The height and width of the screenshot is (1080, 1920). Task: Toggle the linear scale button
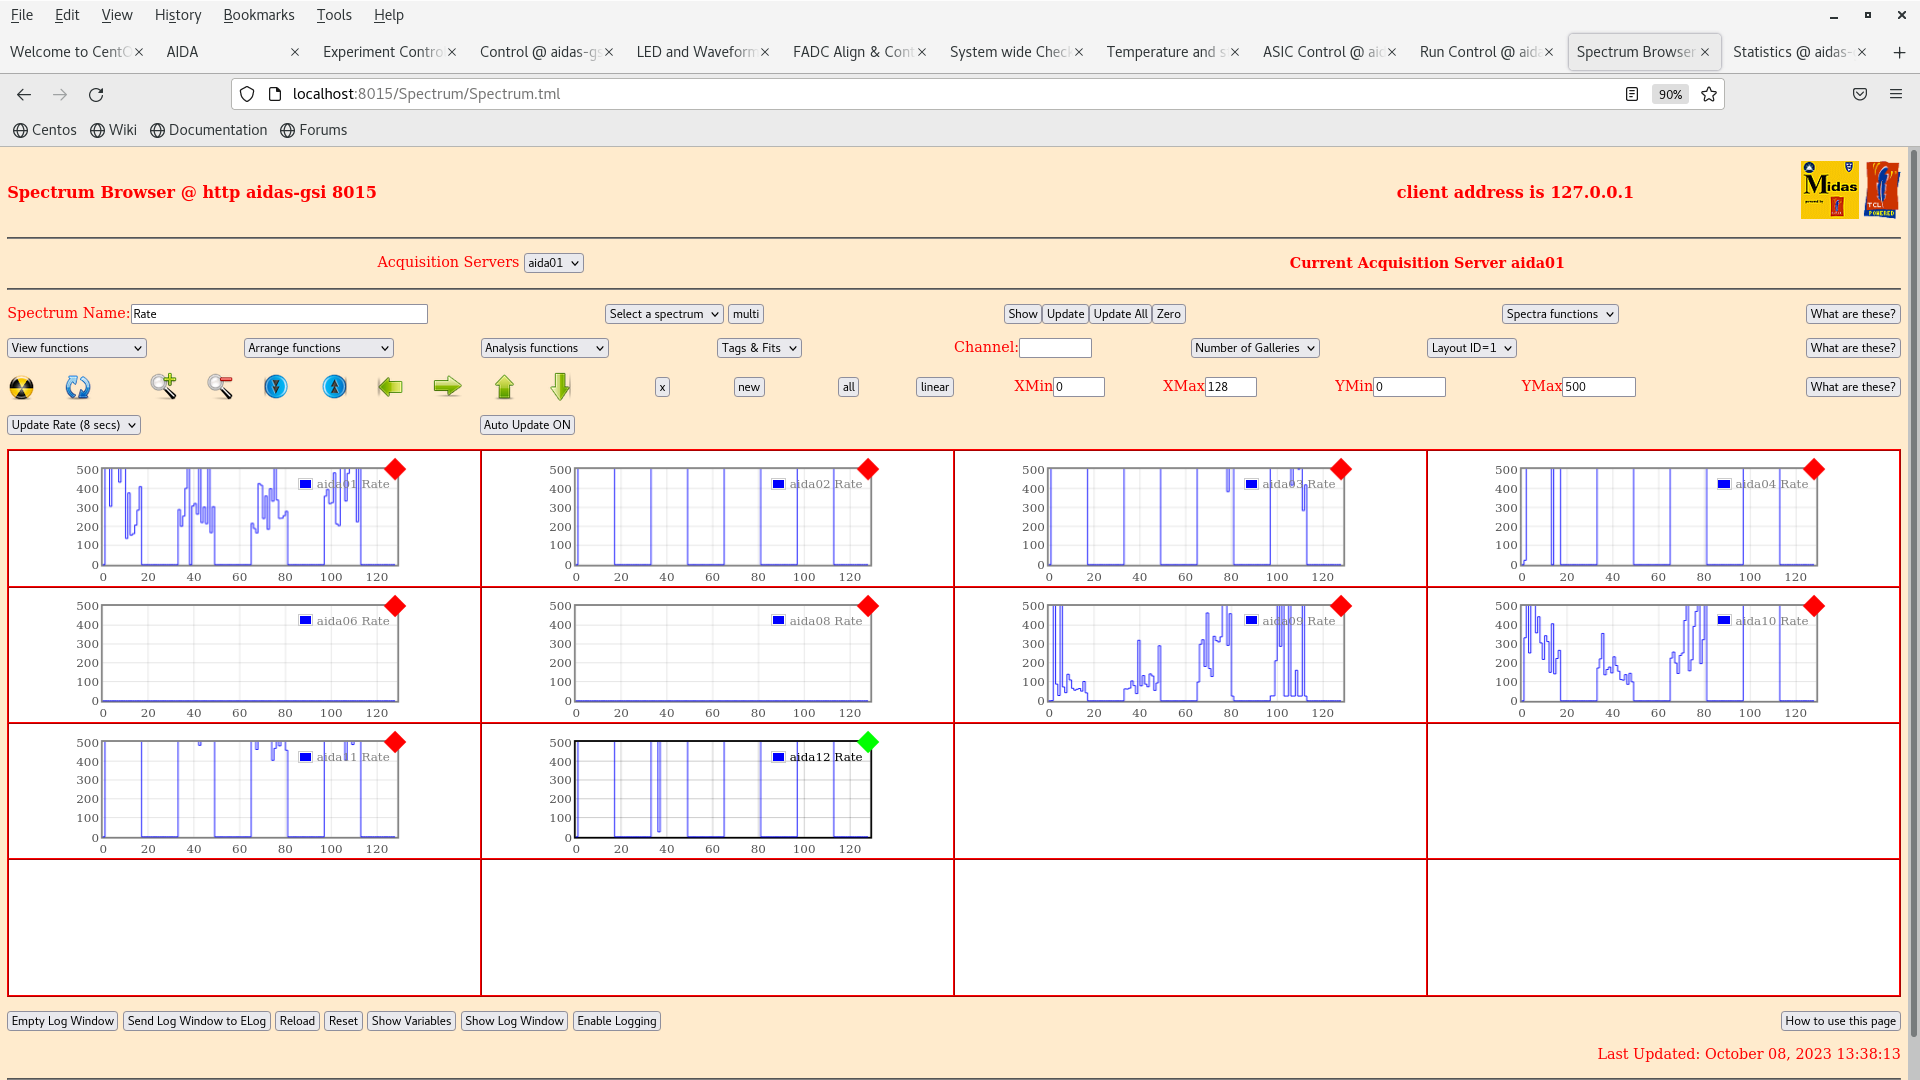(x=934, y=387)
